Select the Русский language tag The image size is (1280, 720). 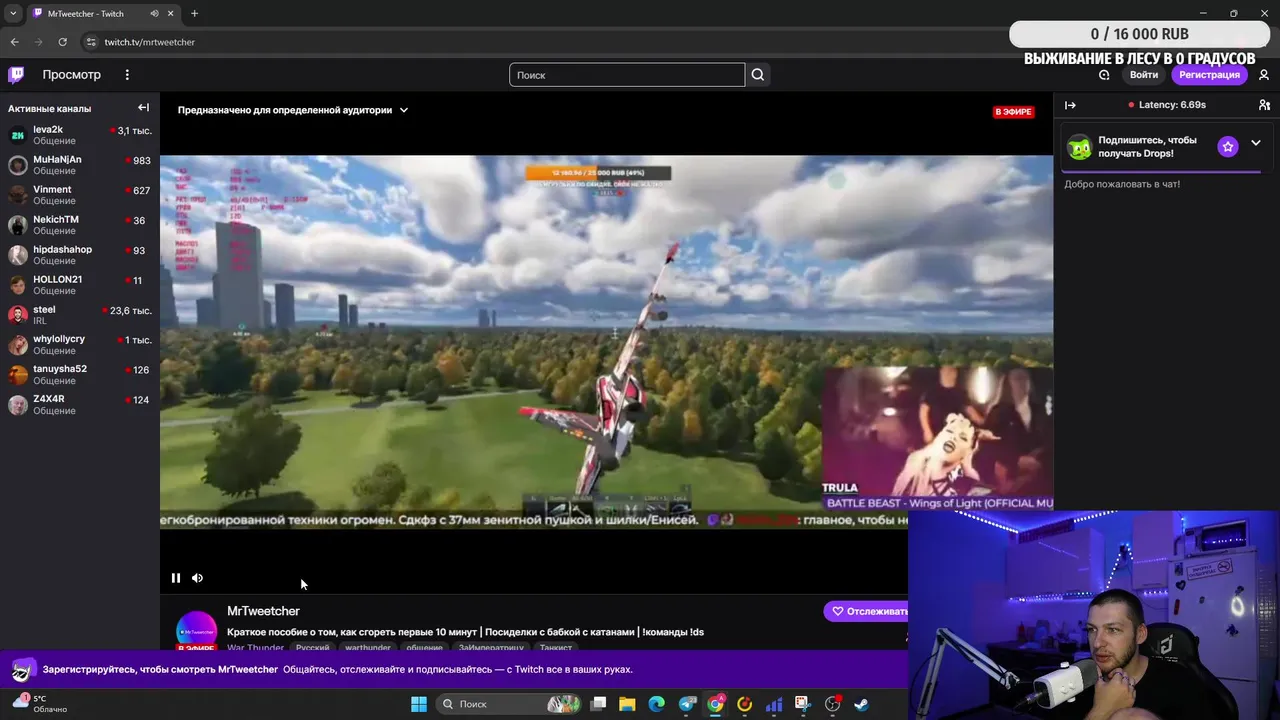click(x=312, y=648)
